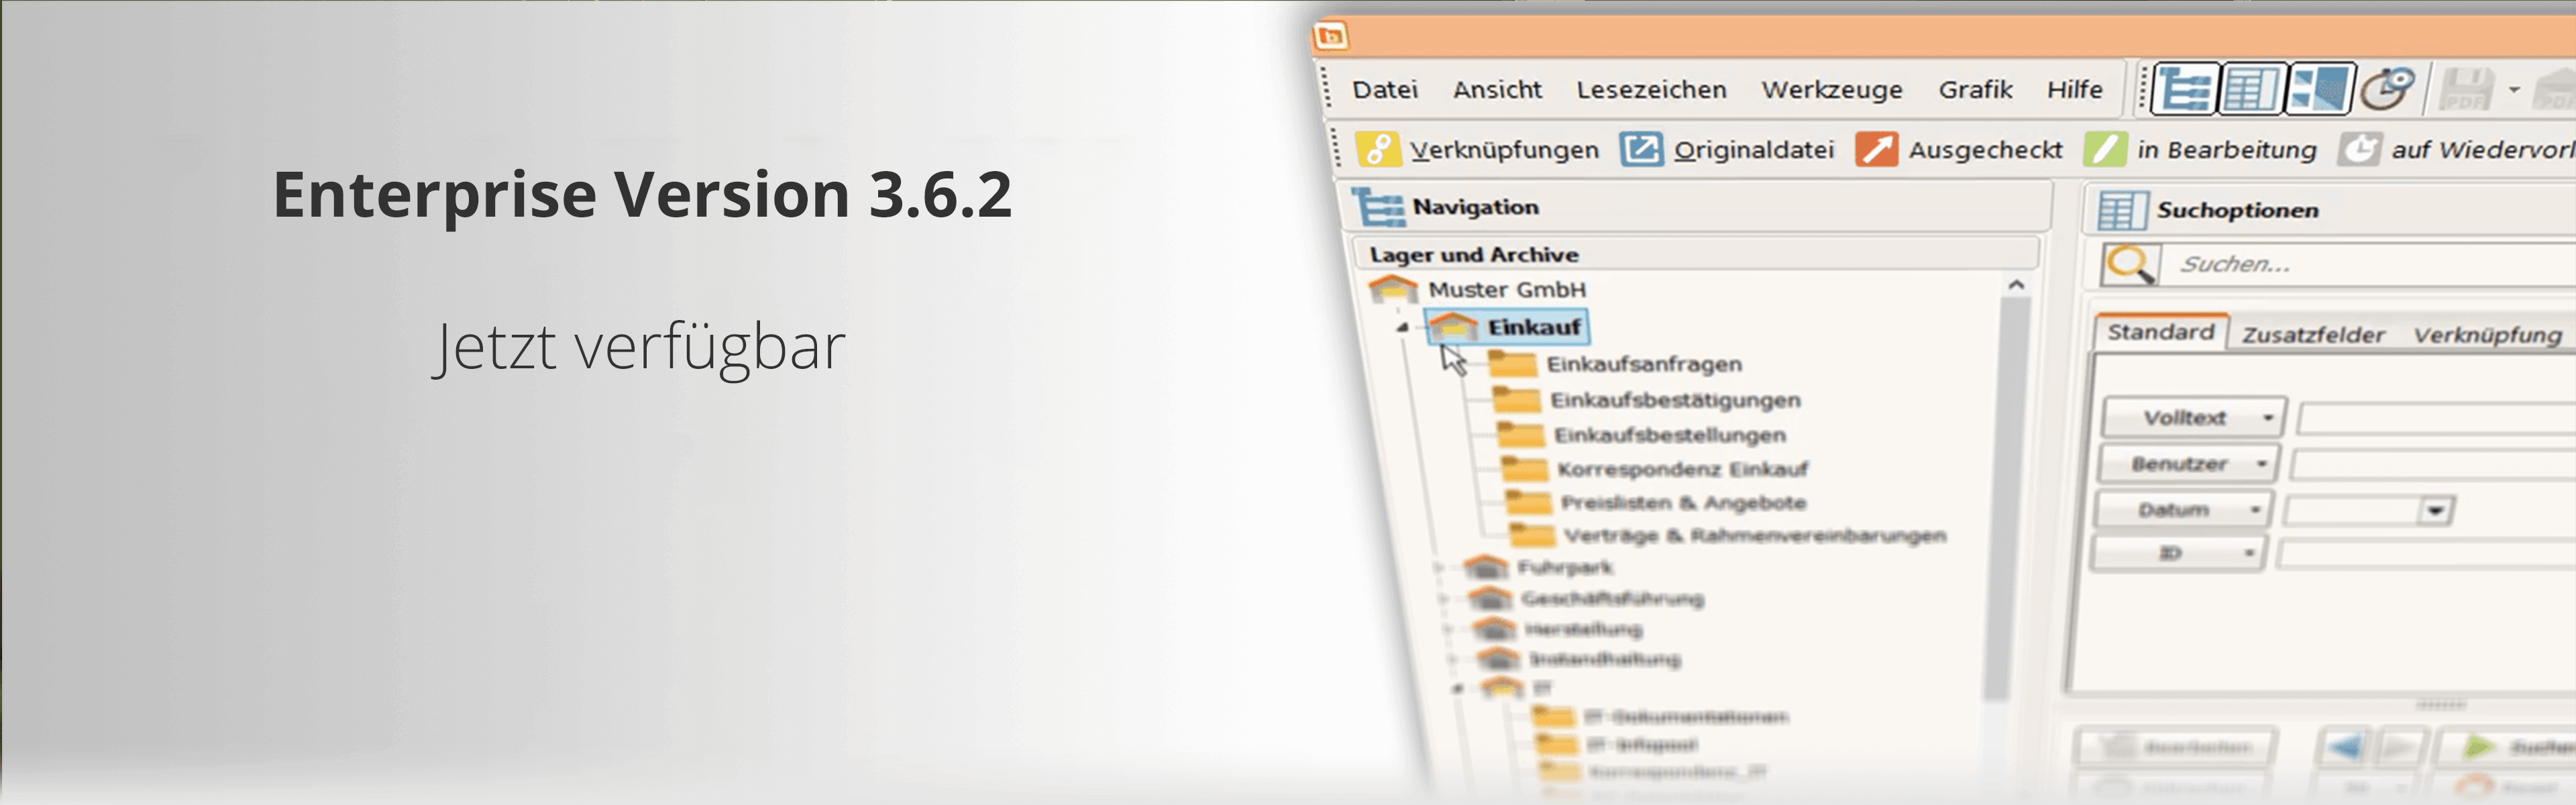
Task: Open dropdown arrow next to PDF save icon
Action: (x=2513, y=90)
